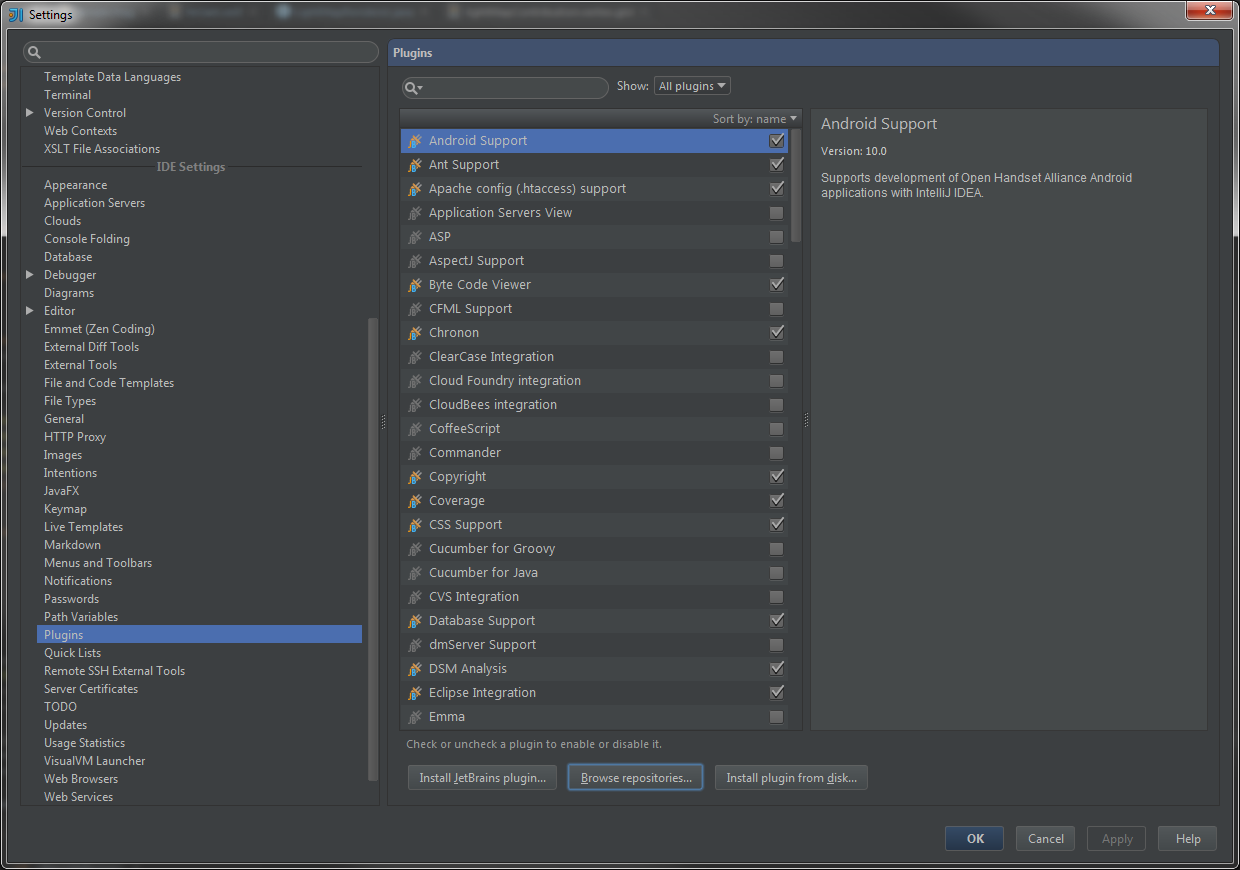This screenshot has height=870, width=1240.
Task: Click the Database Support plugin icon
Action: 415,621
